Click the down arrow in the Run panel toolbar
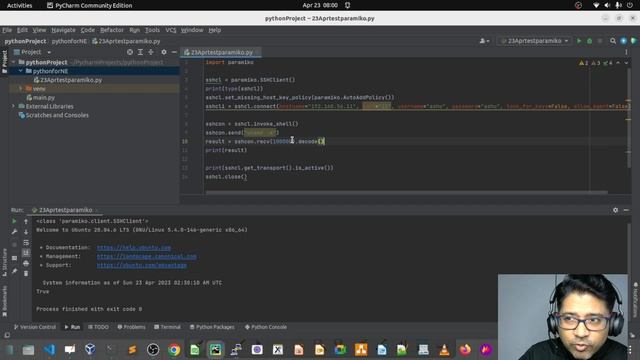Image resolution: width=640 pixels, height=360 pixels. (26, 232)
